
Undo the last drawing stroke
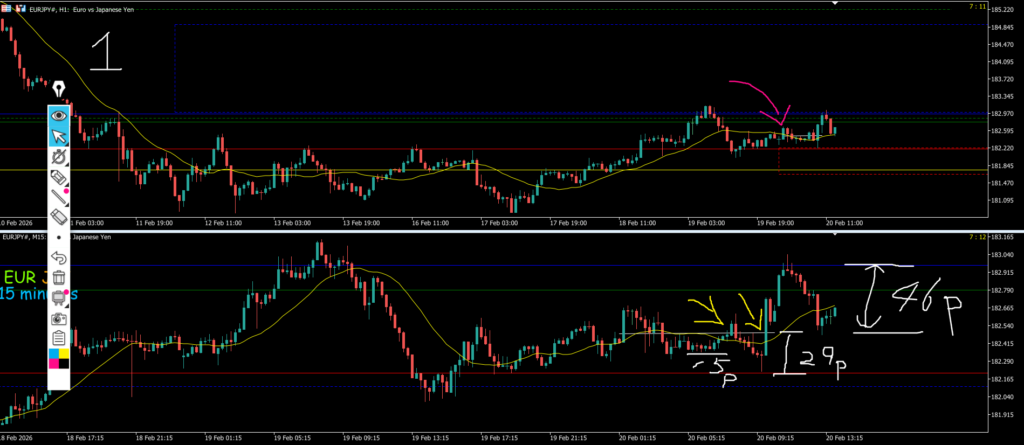point(59,258)
